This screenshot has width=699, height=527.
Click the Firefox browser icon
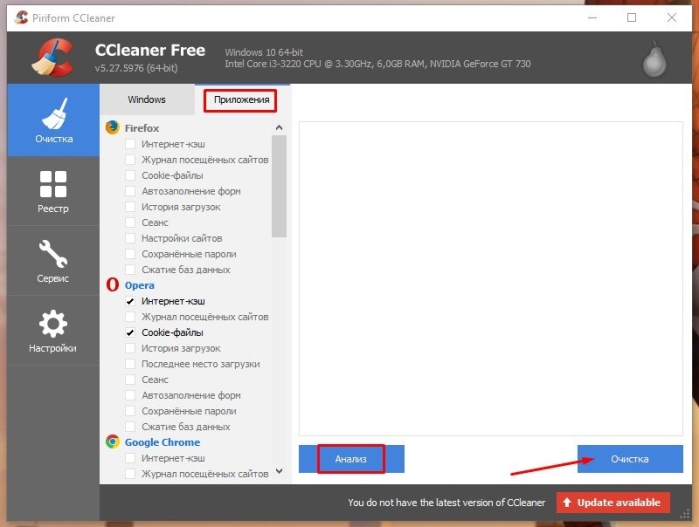(112, 128)
